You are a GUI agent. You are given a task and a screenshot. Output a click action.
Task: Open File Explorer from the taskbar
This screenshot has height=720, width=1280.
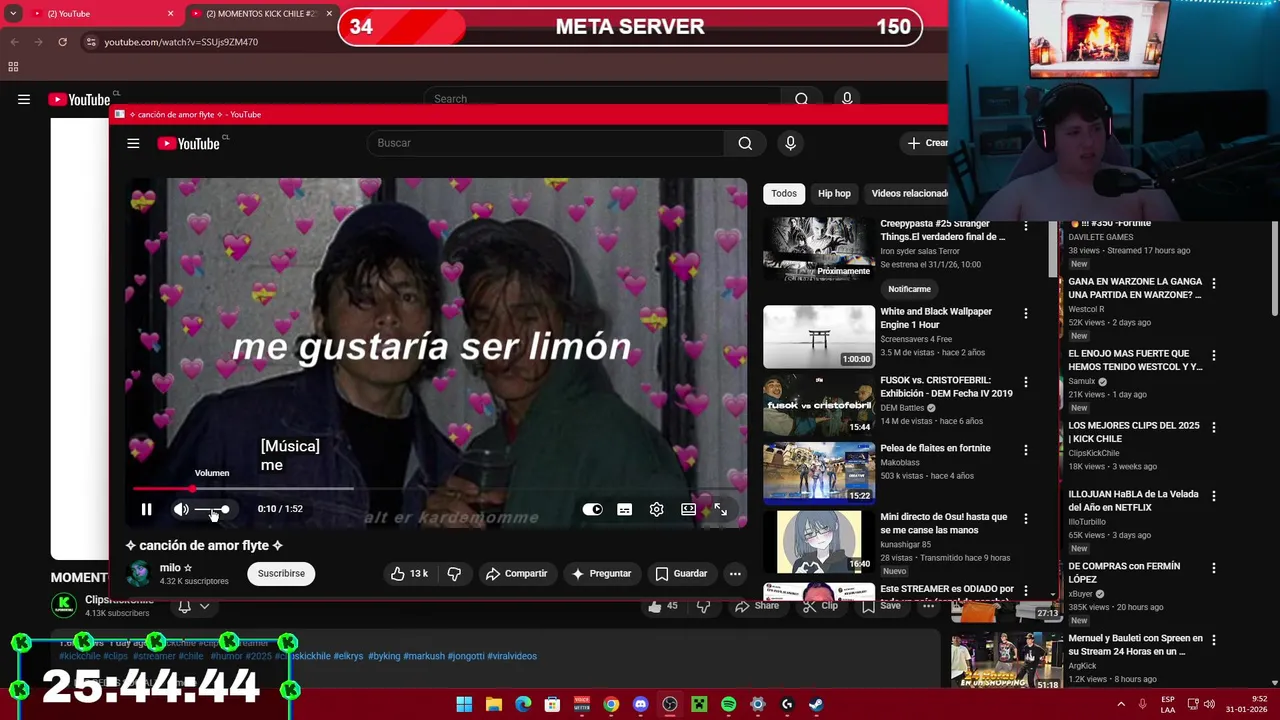click(x=493, y=704)
